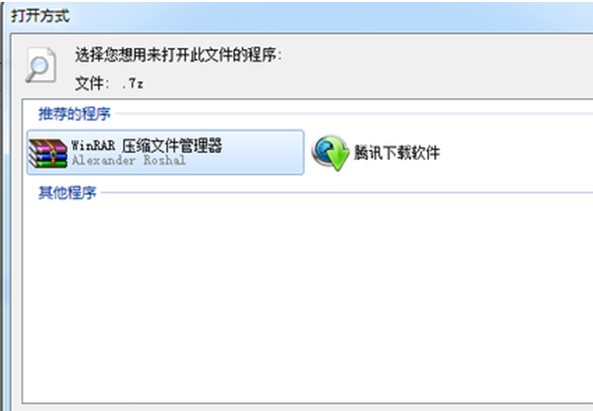Click the 文件: .7z filename text
593x411 pixels.
coord(109,83)
